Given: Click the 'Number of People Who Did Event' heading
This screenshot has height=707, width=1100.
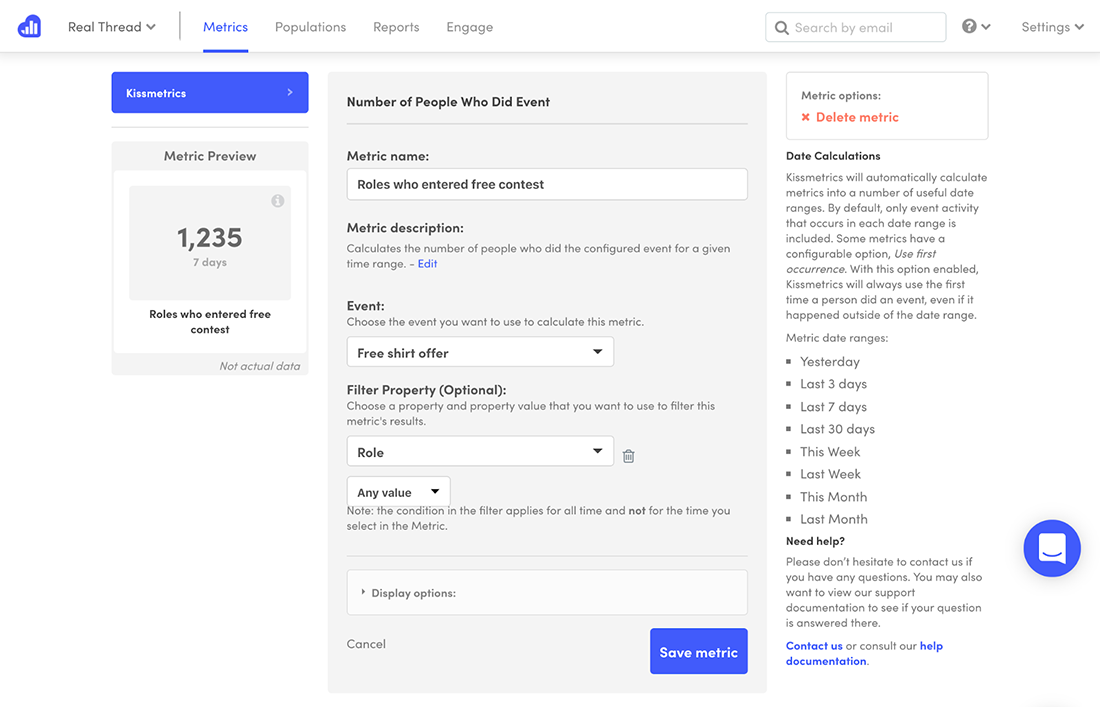Looking at the screenshot, I should pyautogui.click(x=448, y=102).
